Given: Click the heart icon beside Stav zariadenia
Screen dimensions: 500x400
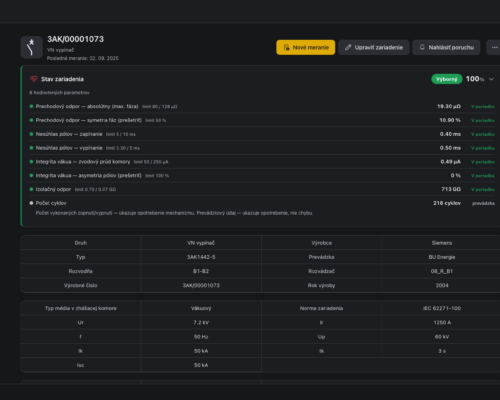Looking at the screenshot, I should click(34, 79).
